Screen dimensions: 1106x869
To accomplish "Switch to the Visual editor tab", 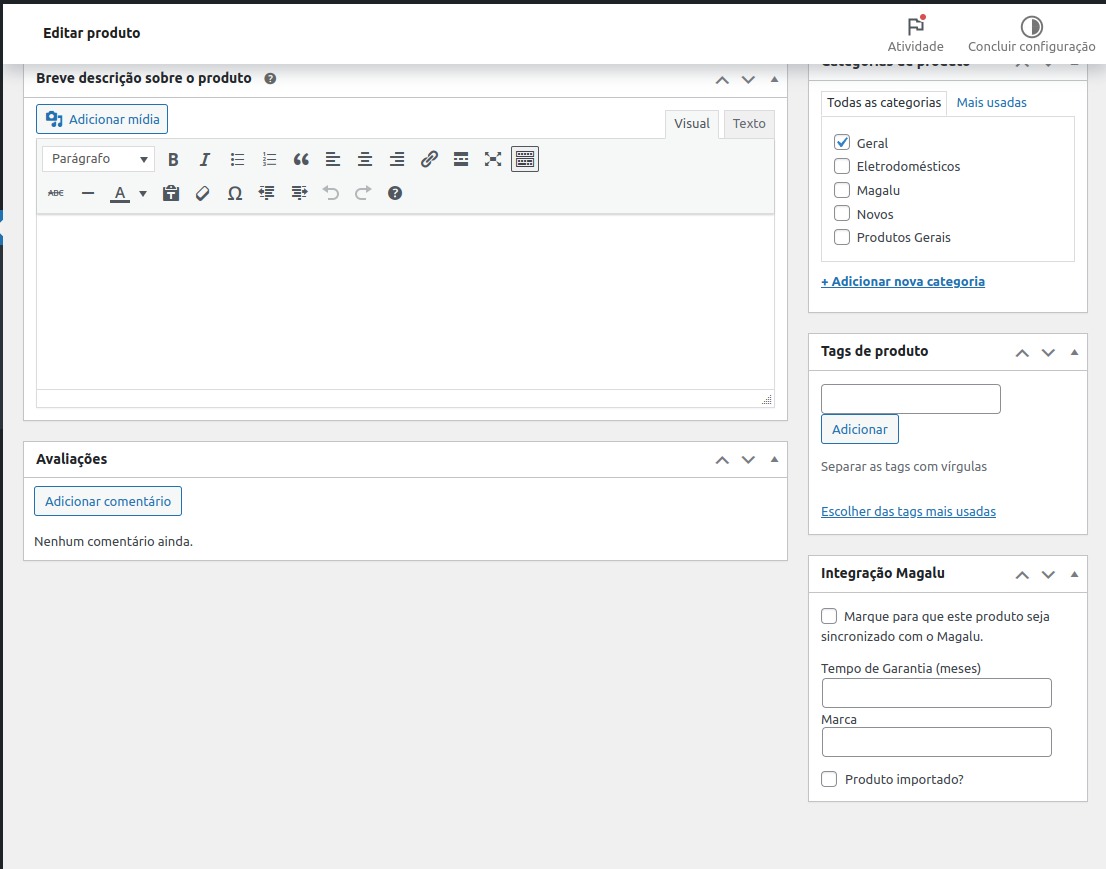I will 692,123.
